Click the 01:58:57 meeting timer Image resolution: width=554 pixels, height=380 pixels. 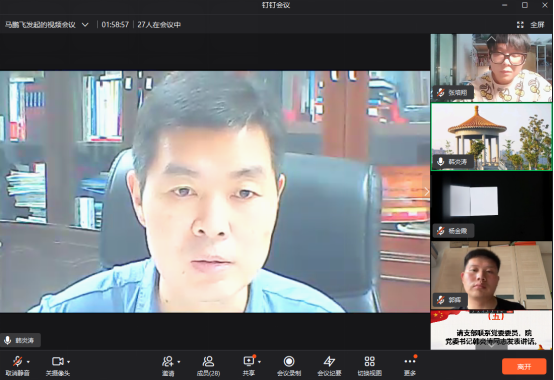115,25
